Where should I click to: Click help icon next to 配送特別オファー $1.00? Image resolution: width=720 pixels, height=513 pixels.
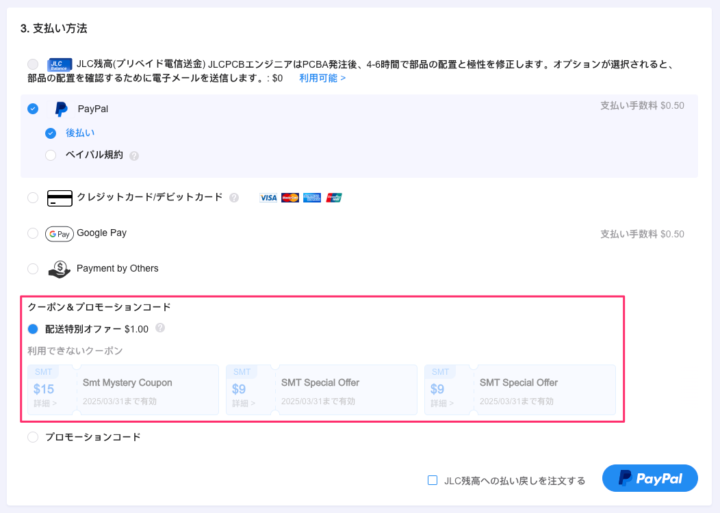point(160,328)
